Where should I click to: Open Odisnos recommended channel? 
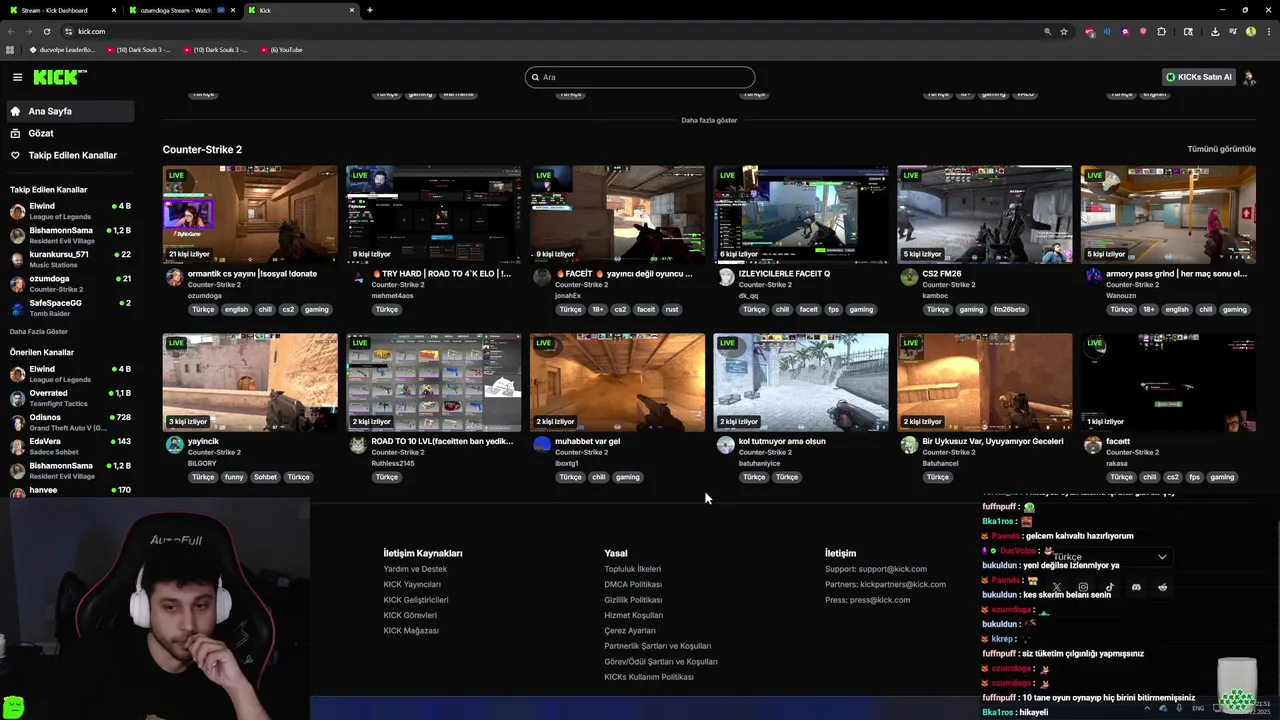(70, 422)
